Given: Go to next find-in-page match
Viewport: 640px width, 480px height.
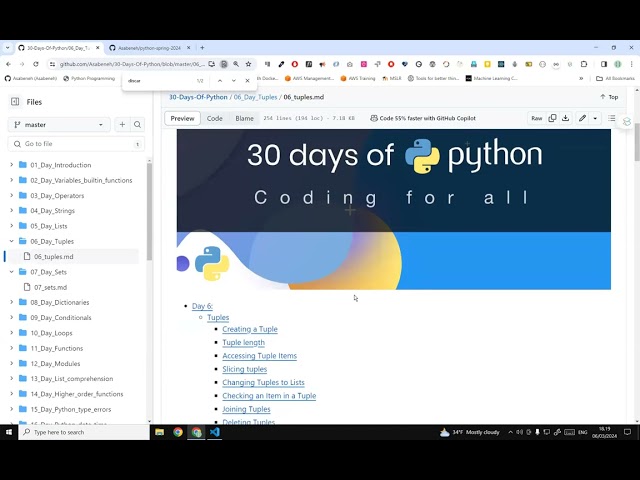Looking at the screenshot, I should [x=233, y=80].
